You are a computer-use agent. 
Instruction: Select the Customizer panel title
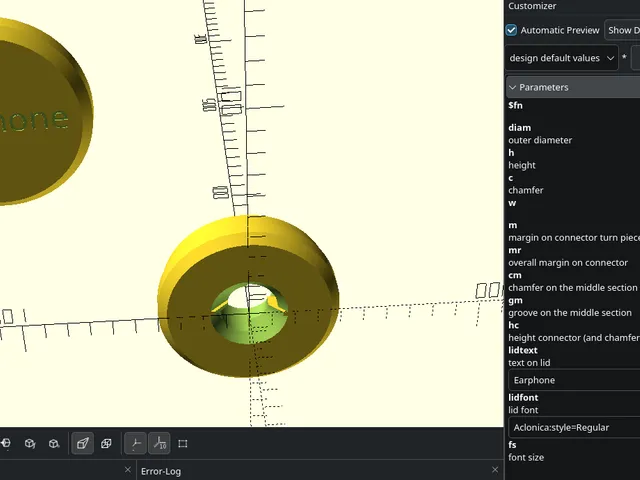pyautogui.click(x=532, y=6)
